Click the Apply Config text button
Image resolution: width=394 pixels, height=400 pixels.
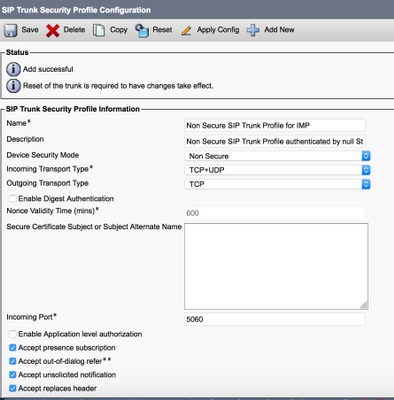pyautogui.click(x=218, y=30)
